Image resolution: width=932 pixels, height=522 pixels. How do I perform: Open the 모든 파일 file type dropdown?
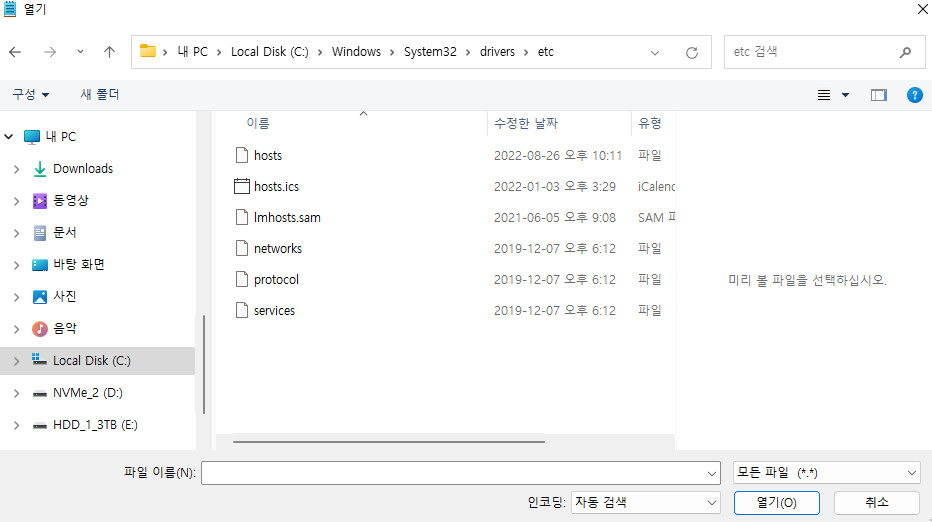pyautogui.click(x=826, y=473)
